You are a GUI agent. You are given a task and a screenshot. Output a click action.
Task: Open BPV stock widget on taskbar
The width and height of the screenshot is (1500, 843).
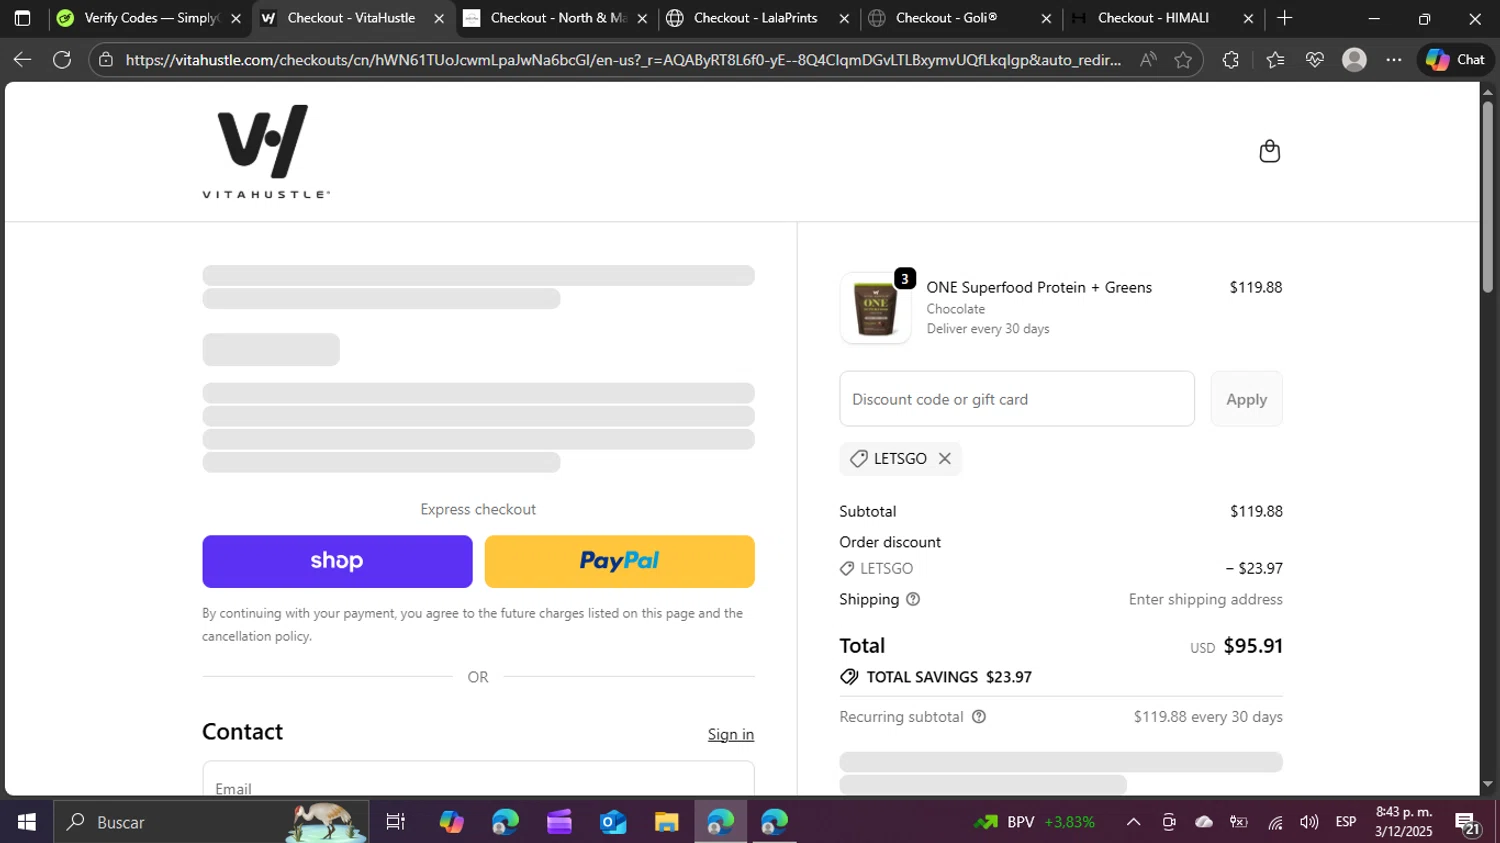pyautogui.click(x=1035, y=822)
